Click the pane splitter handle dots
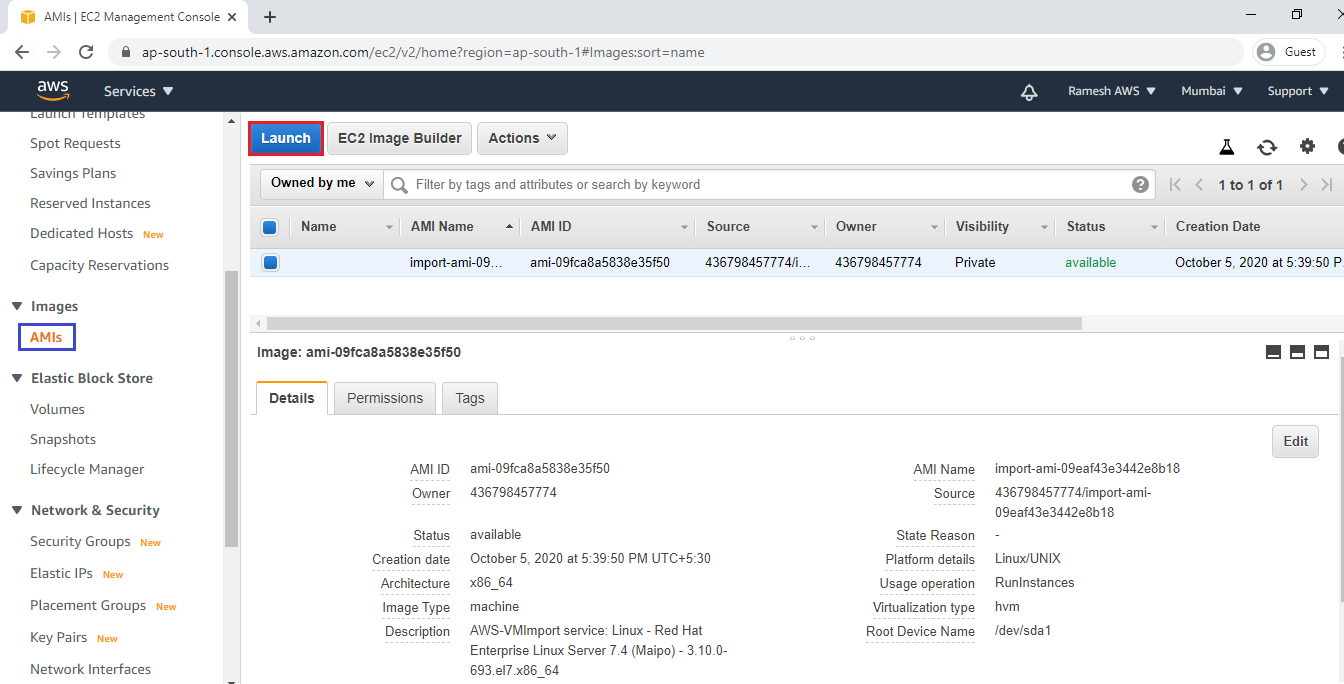Viewport: 1344px width, 684px height. point(802,338)
